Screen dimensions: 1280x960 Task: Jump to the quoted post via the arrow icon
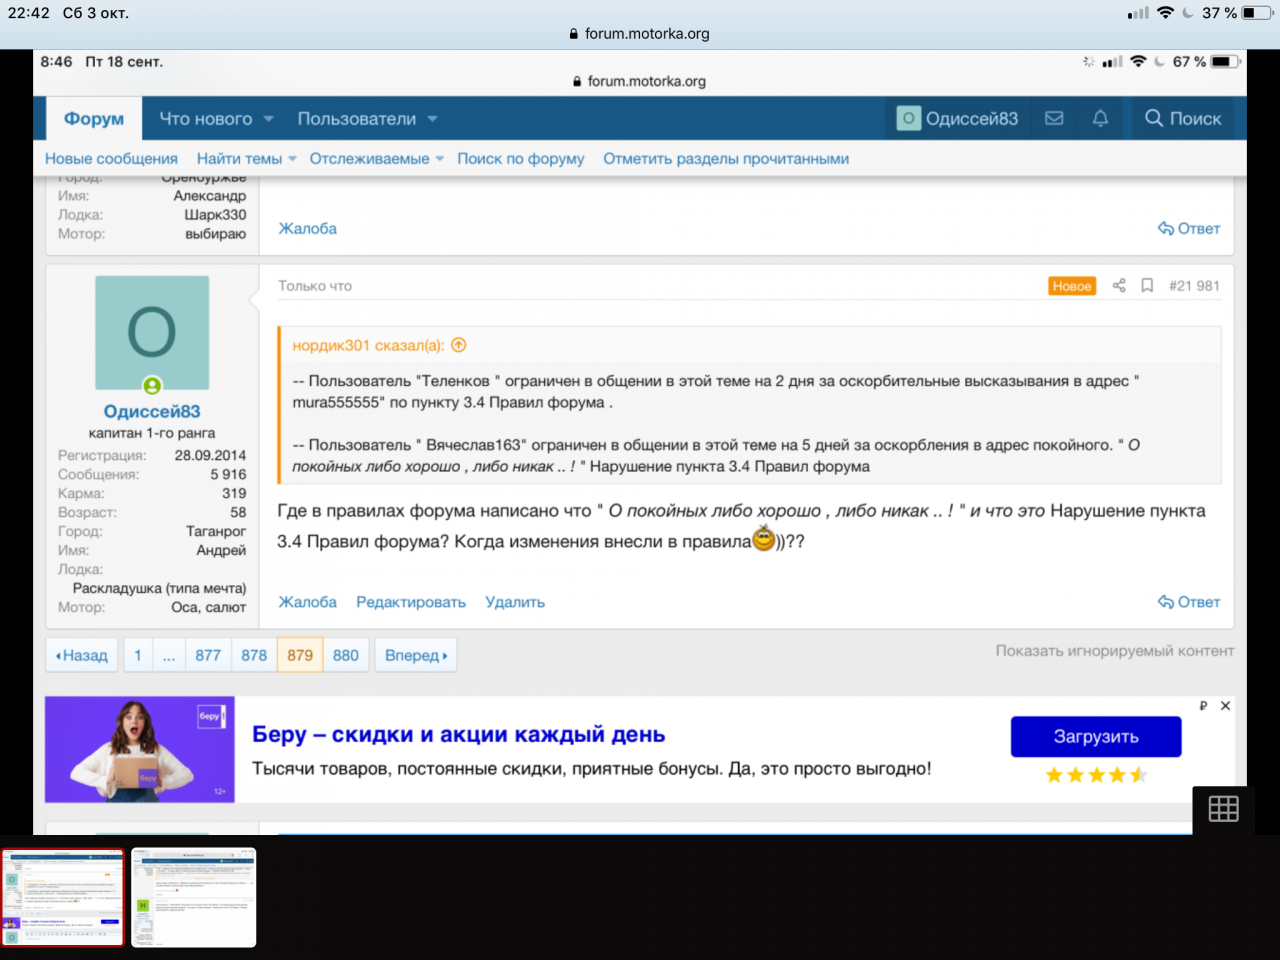click(459, 345)
